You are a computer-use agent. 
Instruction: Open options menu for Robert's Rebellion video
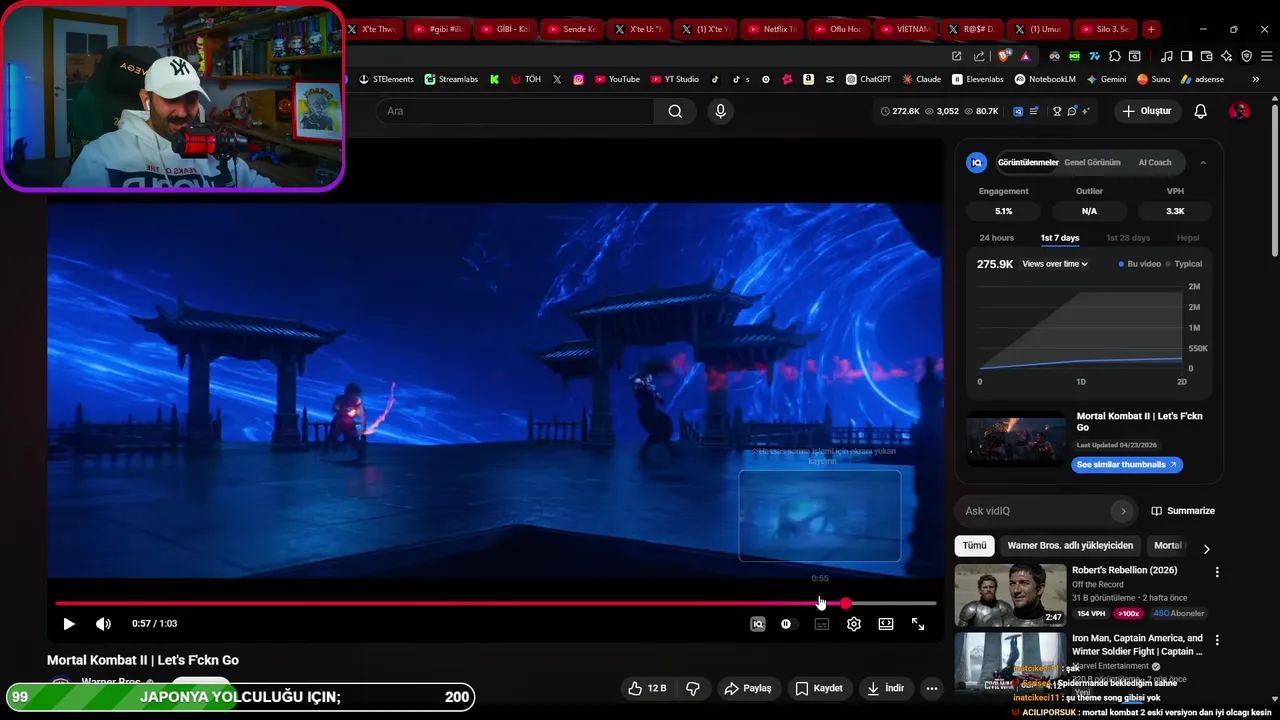click(1217, 572)
